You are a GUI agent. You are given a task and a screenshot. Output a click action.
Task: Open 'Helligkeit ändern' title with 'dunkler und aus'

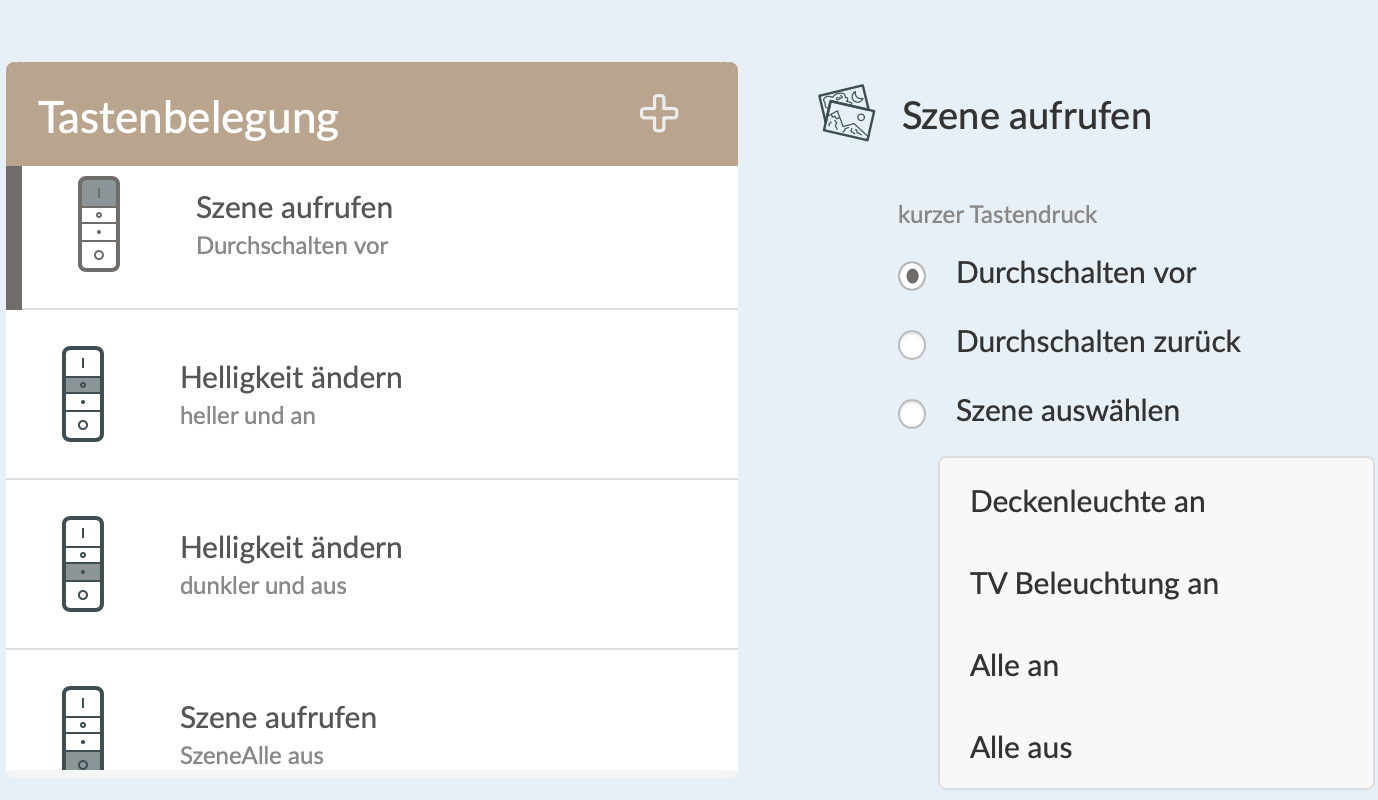pos(291,548)
